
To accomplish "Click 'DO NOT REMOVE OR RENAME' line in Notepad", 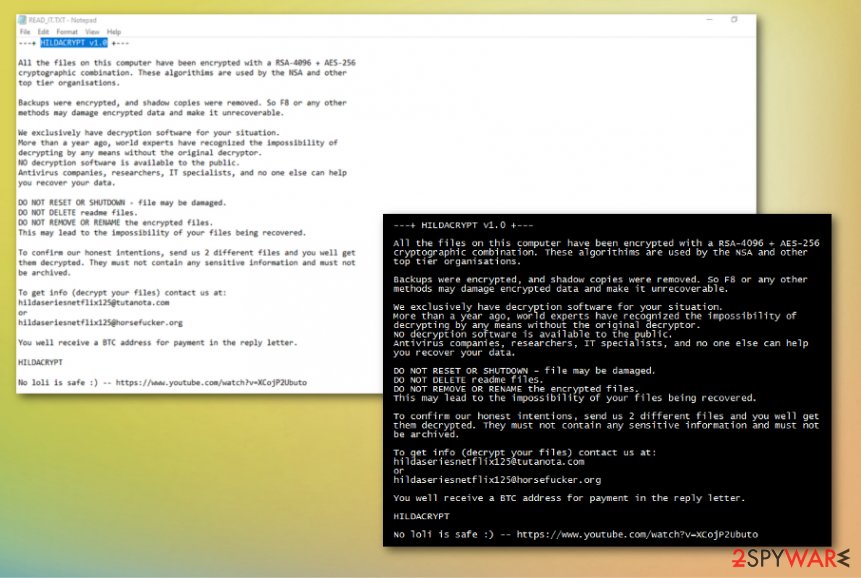I will coord(115,223).
